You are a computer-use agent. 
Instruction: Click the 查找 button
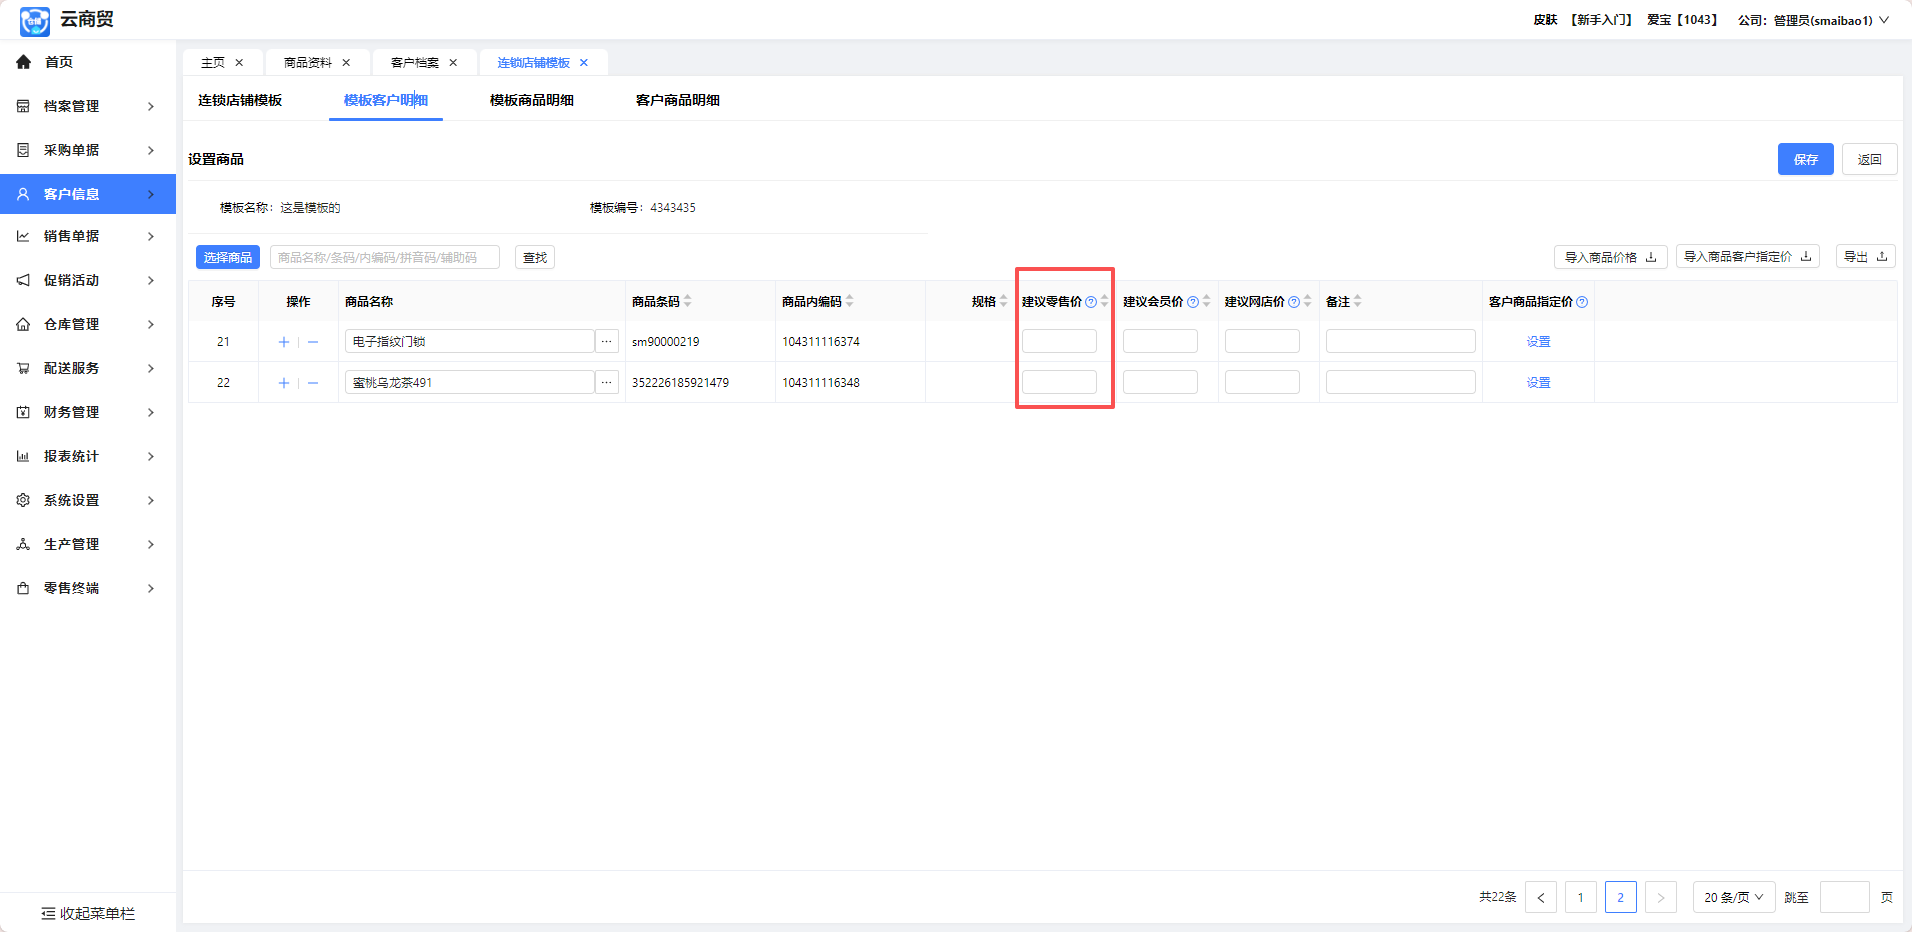click(535, 257)
